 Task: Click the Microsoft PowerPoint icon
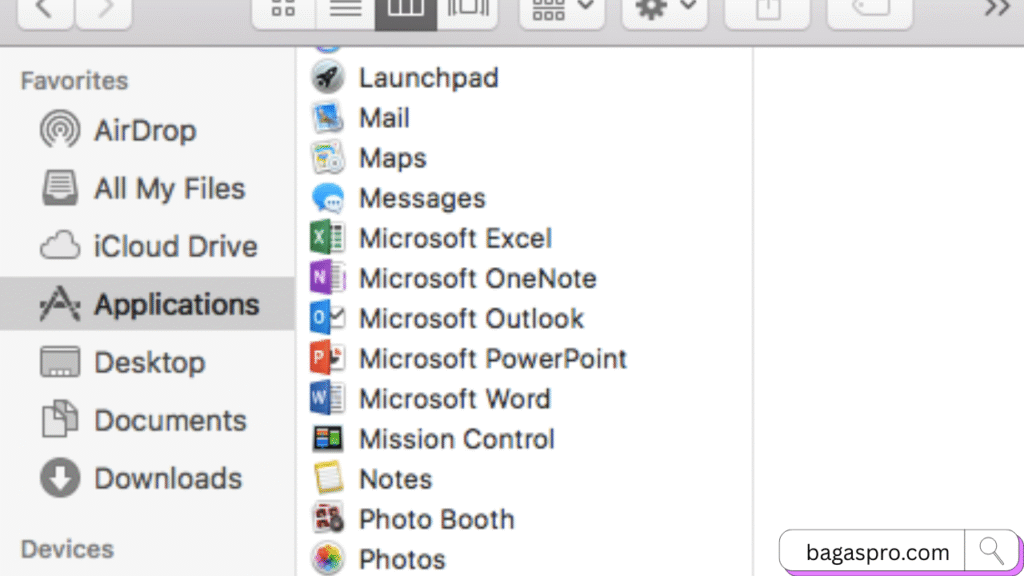[328, 358]
